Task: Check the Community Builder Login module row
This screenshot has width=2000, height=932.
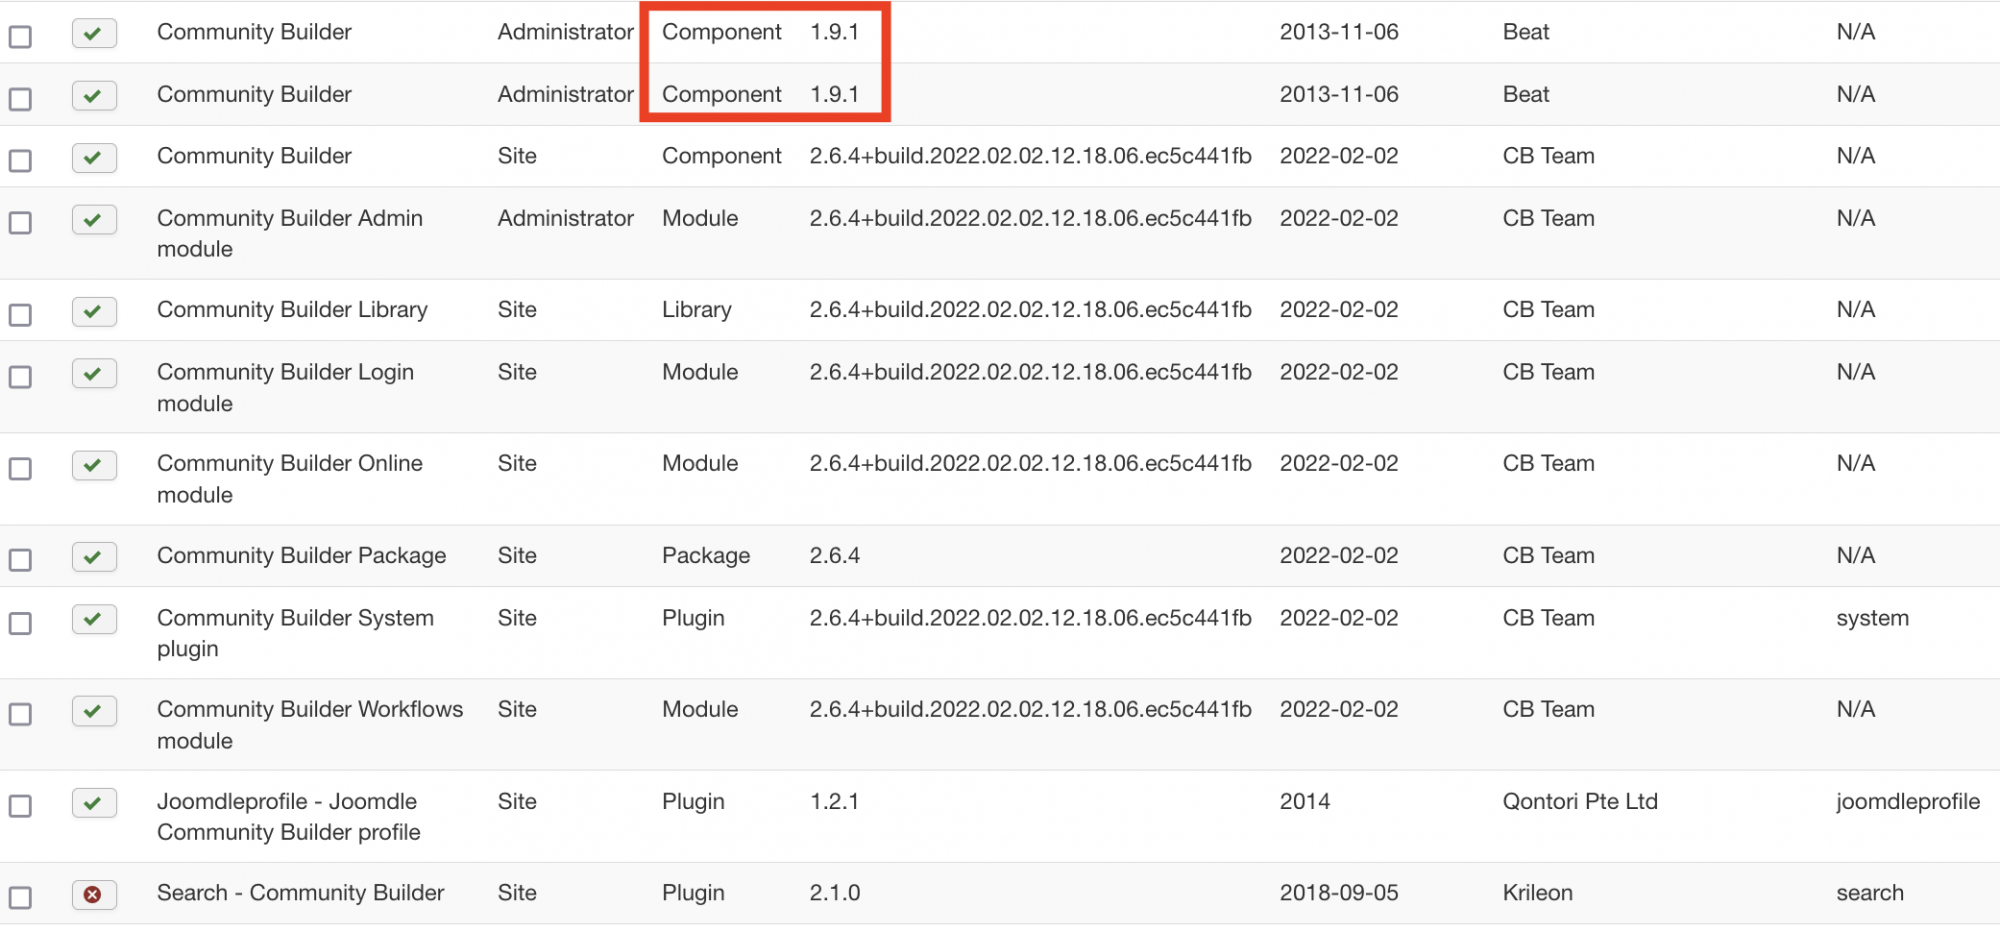Action: click(x=20, y=377)
